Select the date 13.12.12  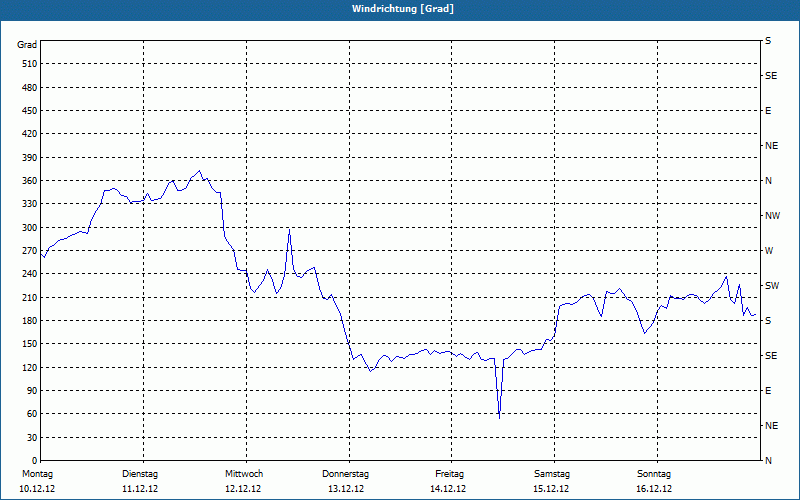[x=346, y=489]
